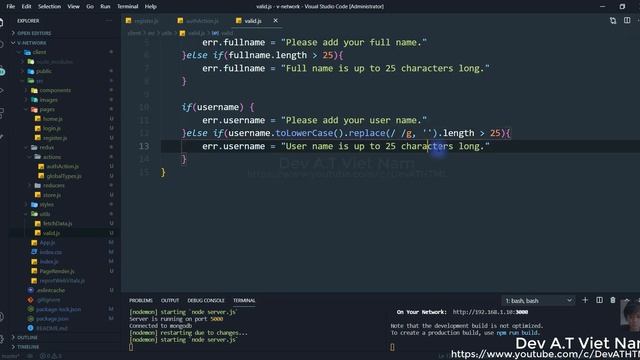The width and height of the screenshot is (640, 360).
Task: Open the bash terminal selector dropdown
Action: [x=538, y=301]
